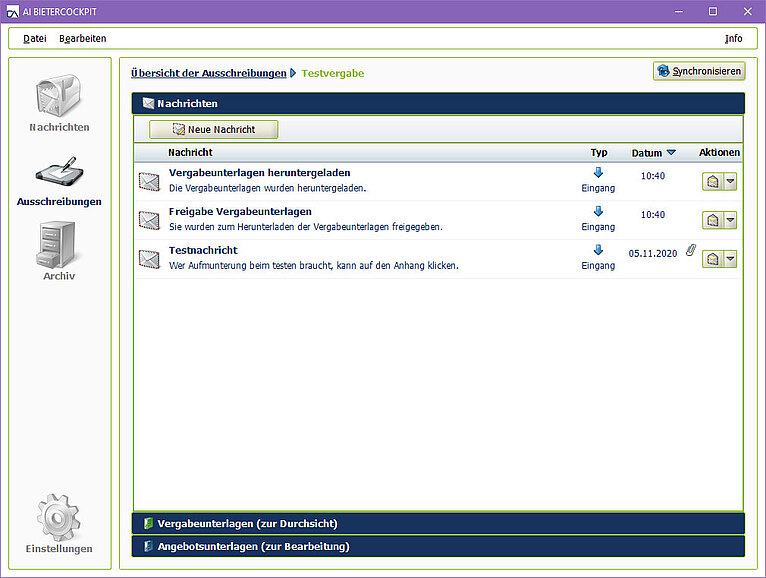This screenshot has width=766, height=578.
Task: Click envelope icon of Vergabeunterlagen heruntergeladen message
Action: click(x=149, y=181)
